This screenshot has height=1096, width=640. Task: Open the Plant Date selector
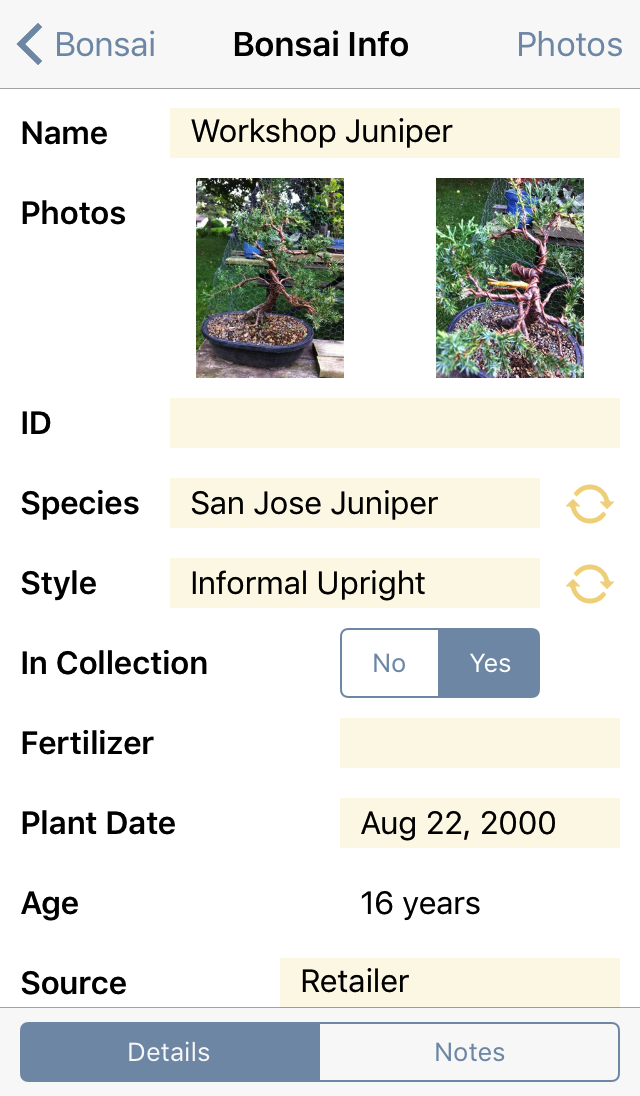click(479, 823)
